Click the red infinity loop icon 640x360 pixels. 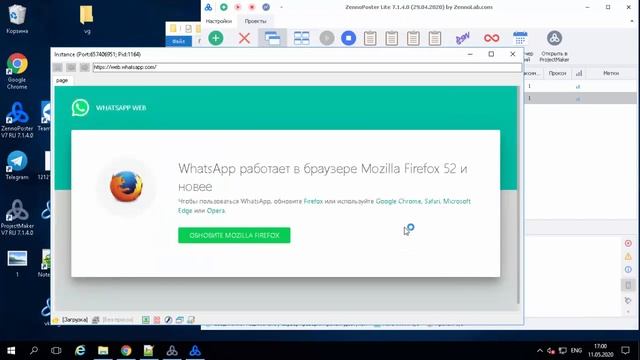(x=491, y=38)
